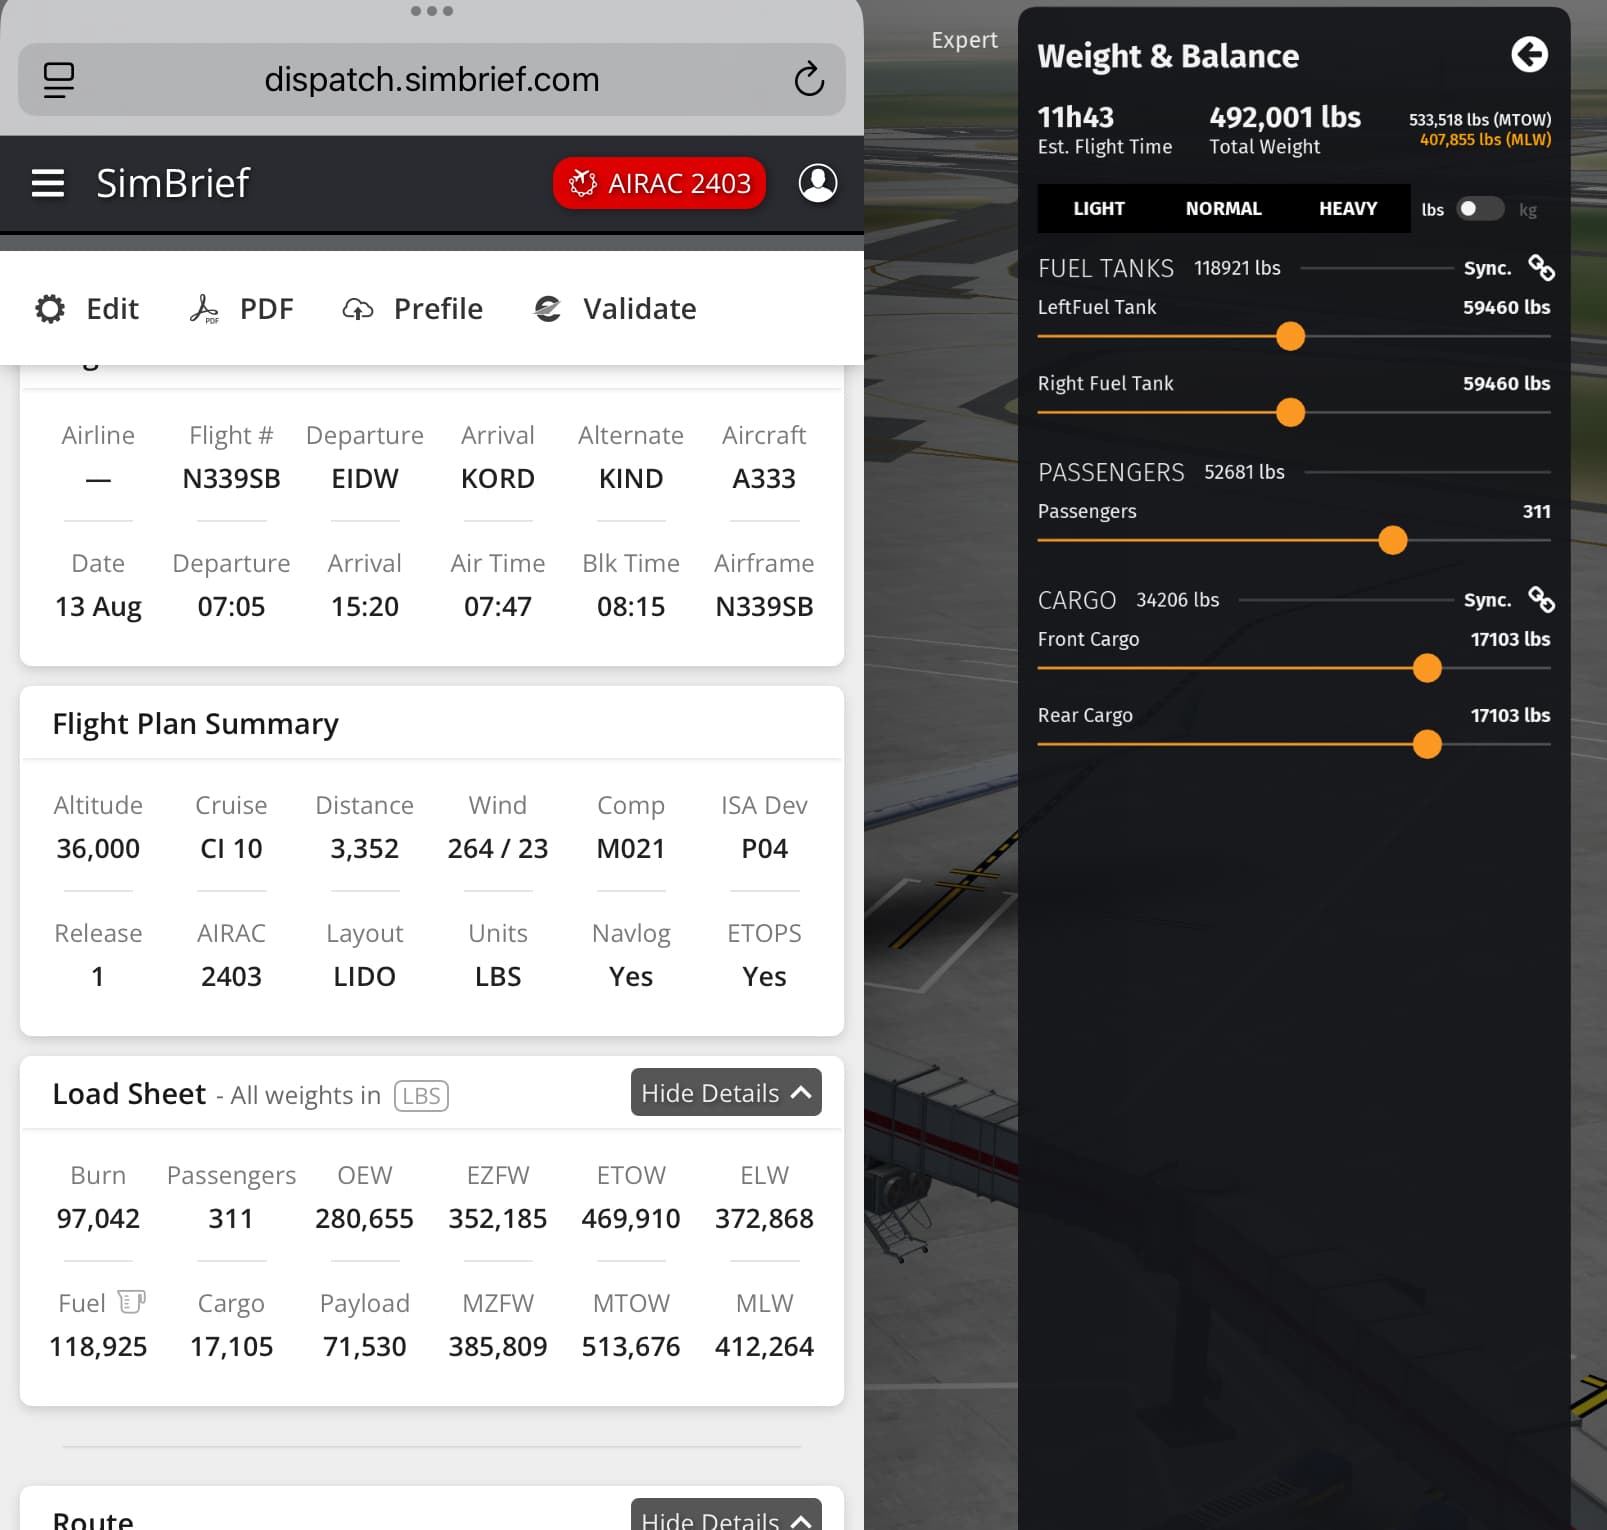Click the Left Fuel Tank slider handle
Image resolution: width=1607 pixels, height=1530 pixels.
1291,336
